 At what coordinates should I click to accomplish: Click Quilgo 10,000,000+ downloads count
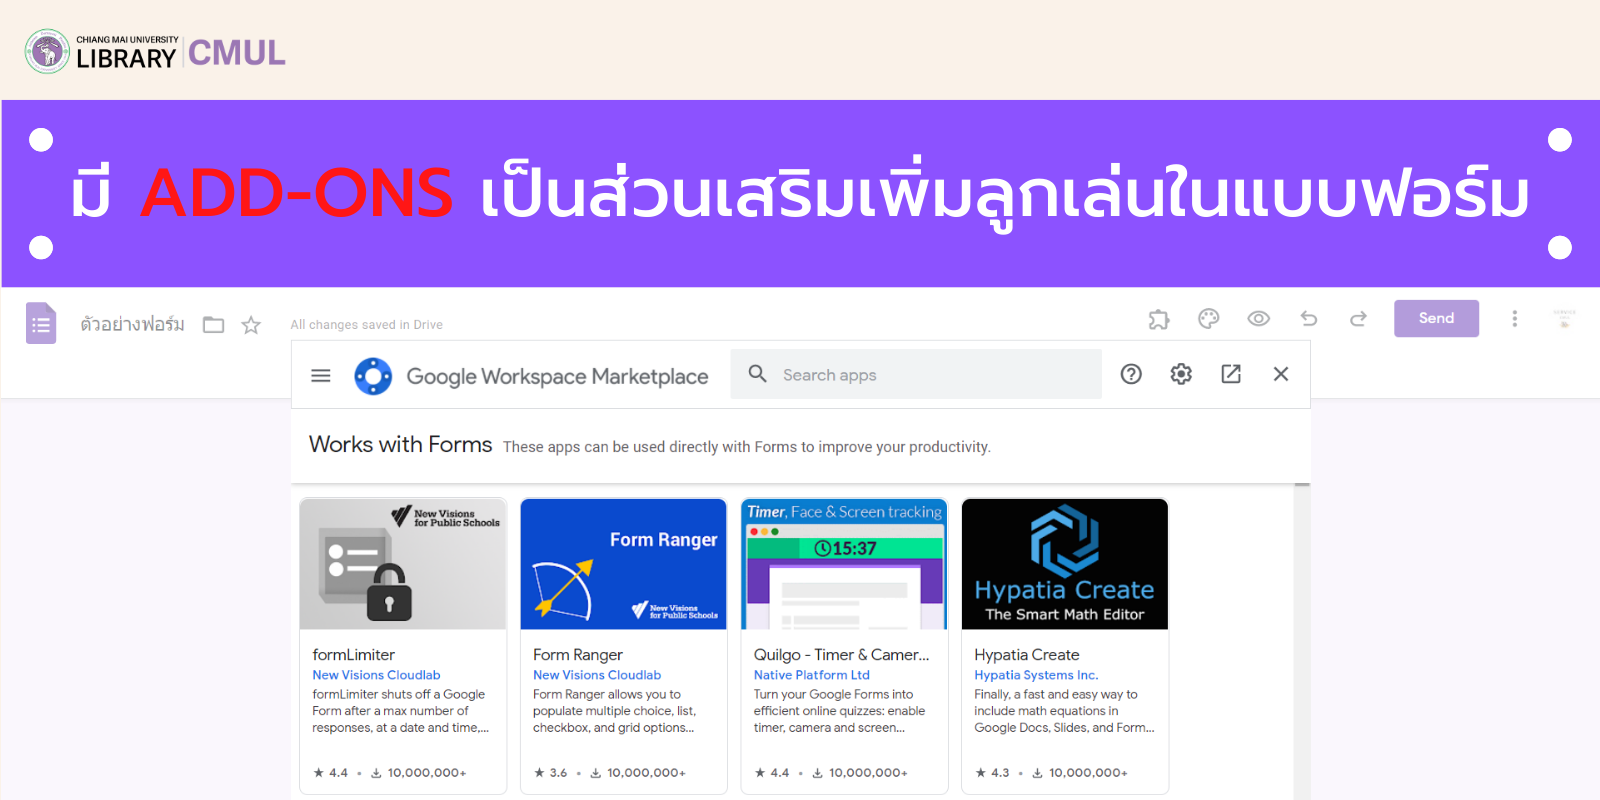[860, 772]
